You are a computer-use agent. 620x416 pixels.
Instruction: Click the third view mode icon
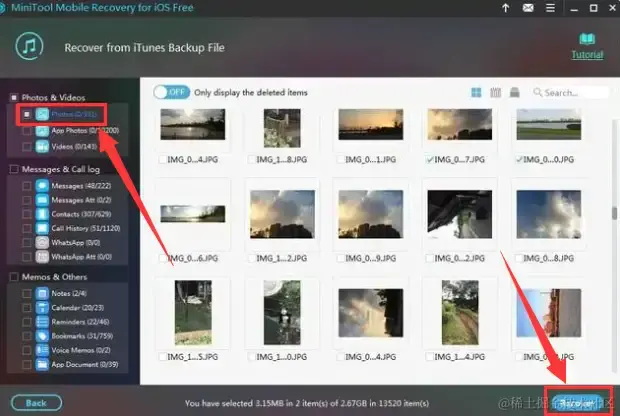pos(514,93)
